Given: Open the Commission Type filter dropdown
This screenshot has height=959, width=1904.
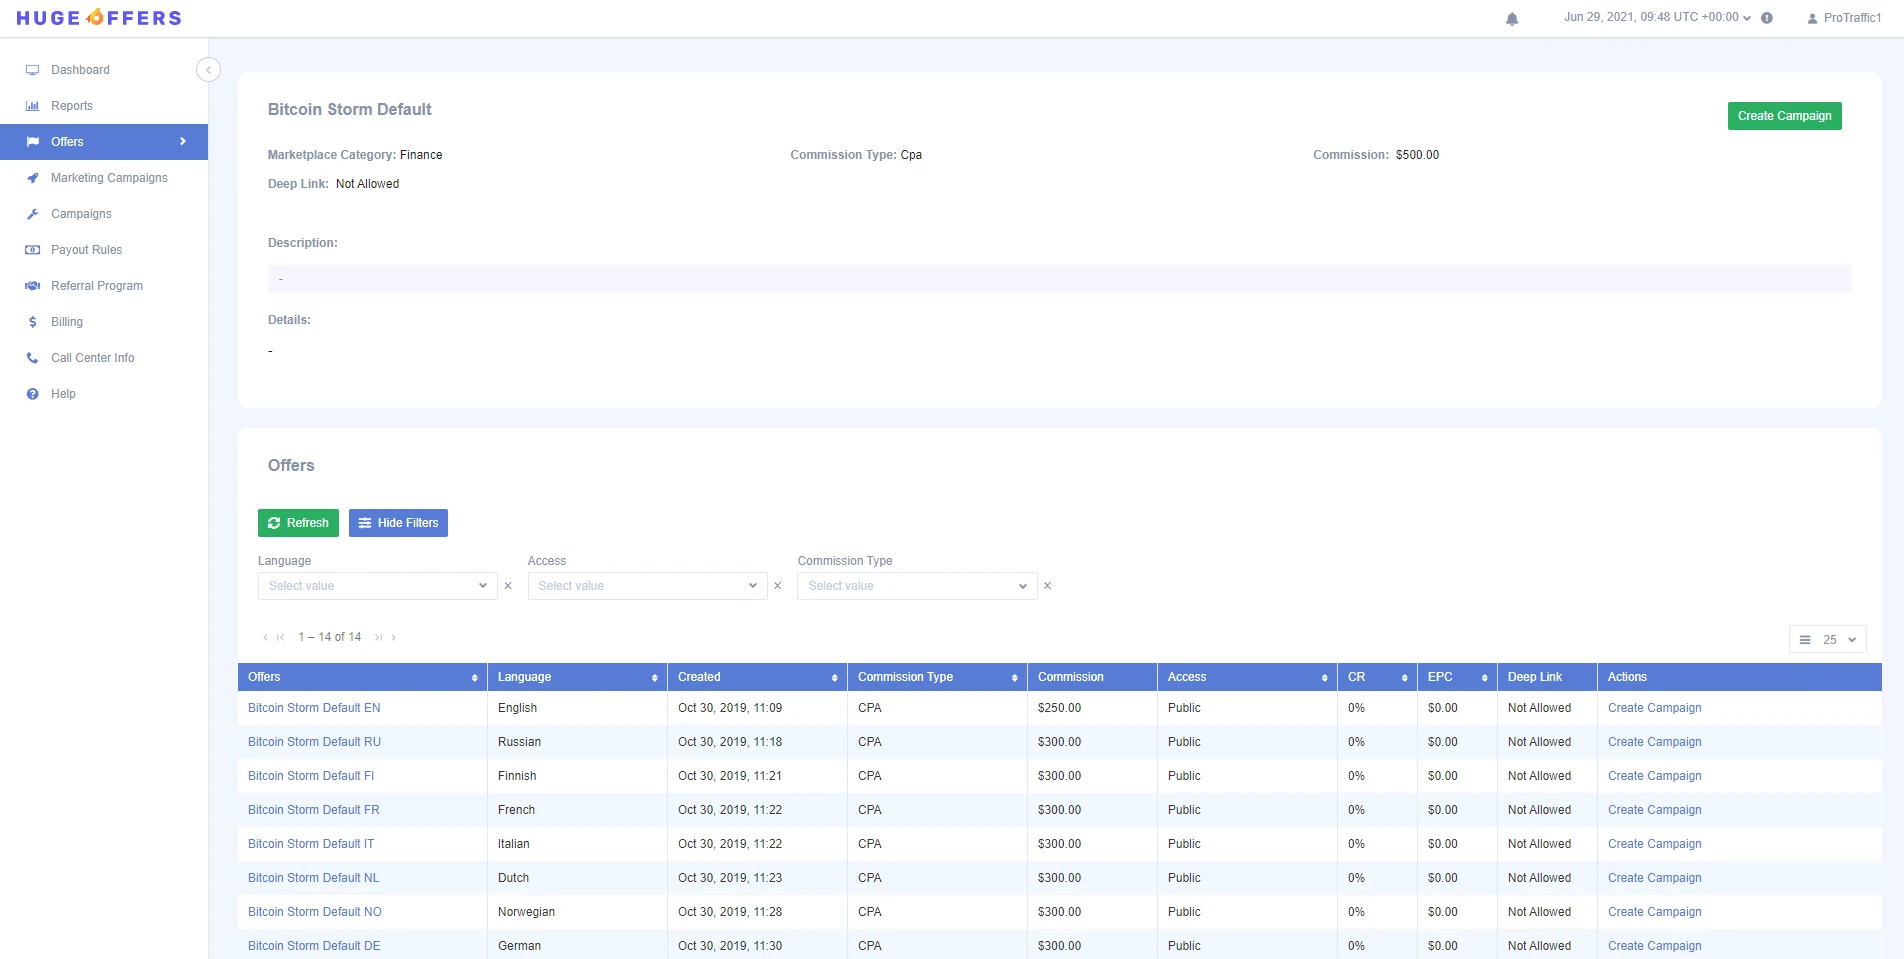Looking at the screenshot, I should click(x=917, y=586).
